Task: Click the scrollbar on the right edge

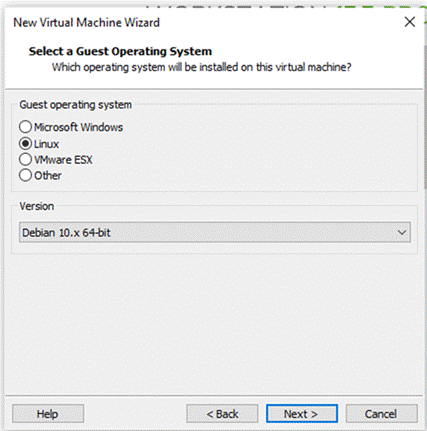Action: (425, 117)
